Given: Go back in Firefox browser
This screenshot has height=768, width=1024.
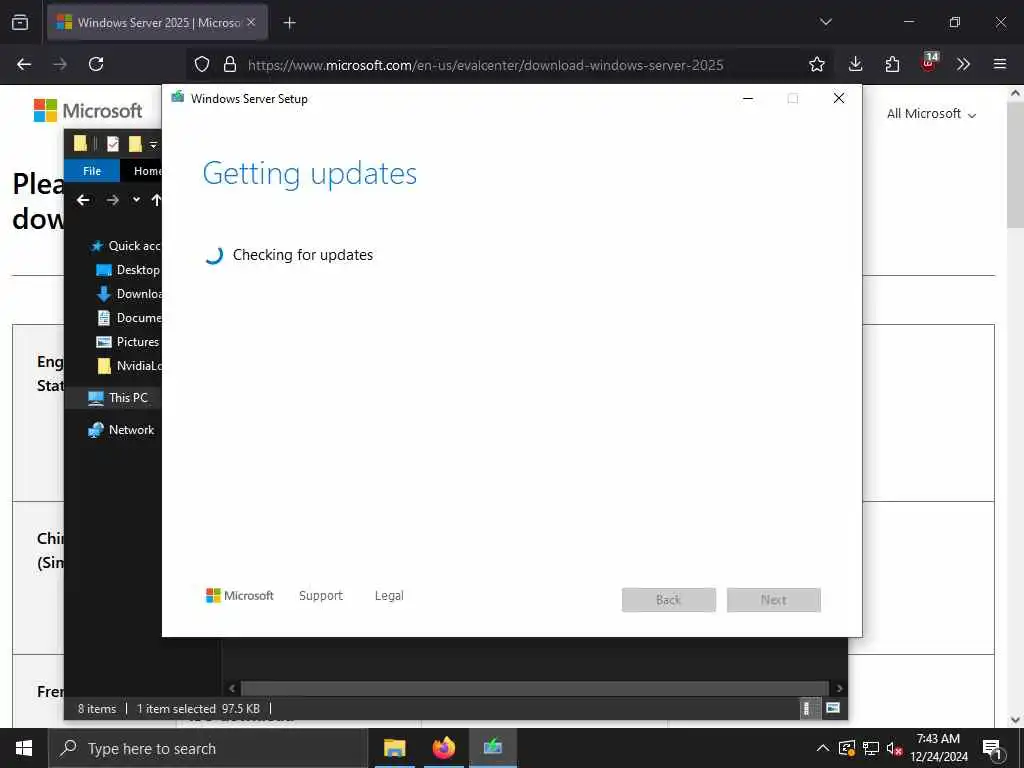Looking at the screenshot, I should pos(24,64).
